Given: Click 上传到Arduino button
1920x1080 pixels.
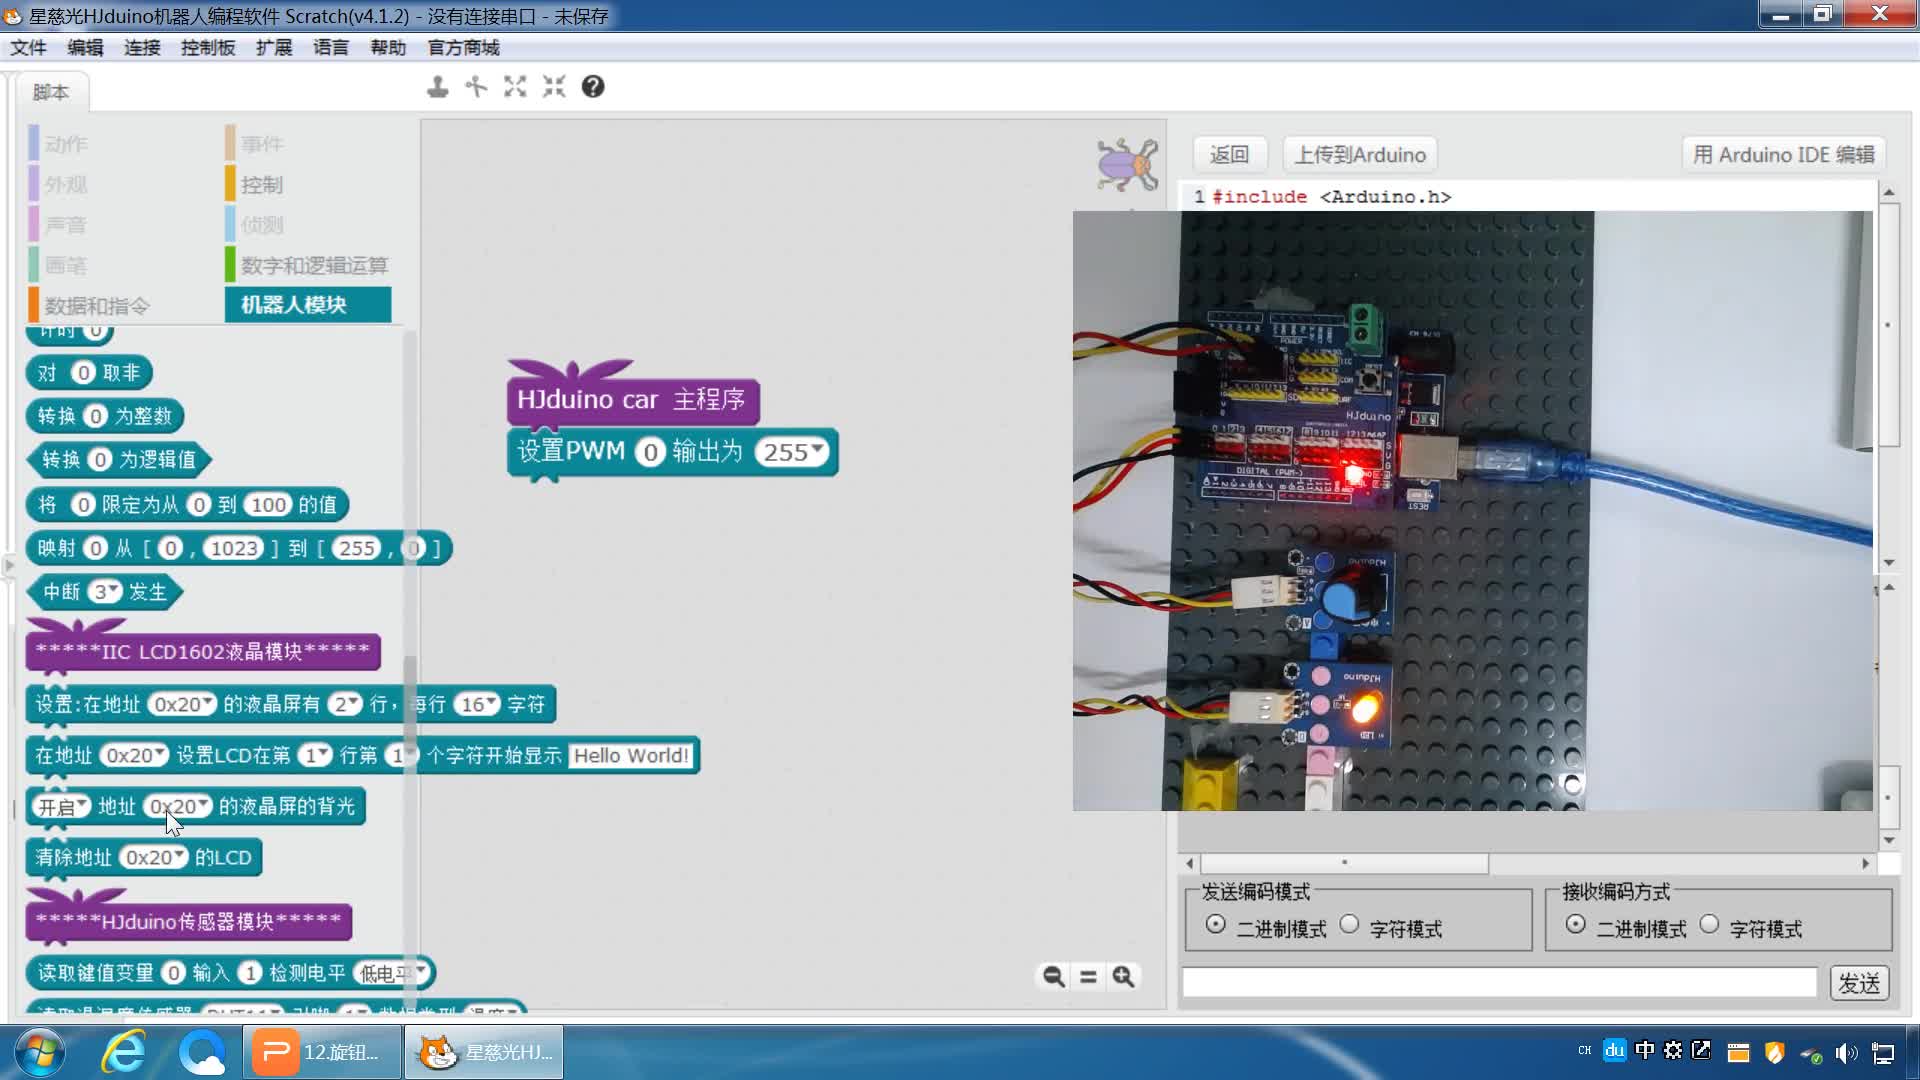Looking at the screenshot, I should point(1360,155).
